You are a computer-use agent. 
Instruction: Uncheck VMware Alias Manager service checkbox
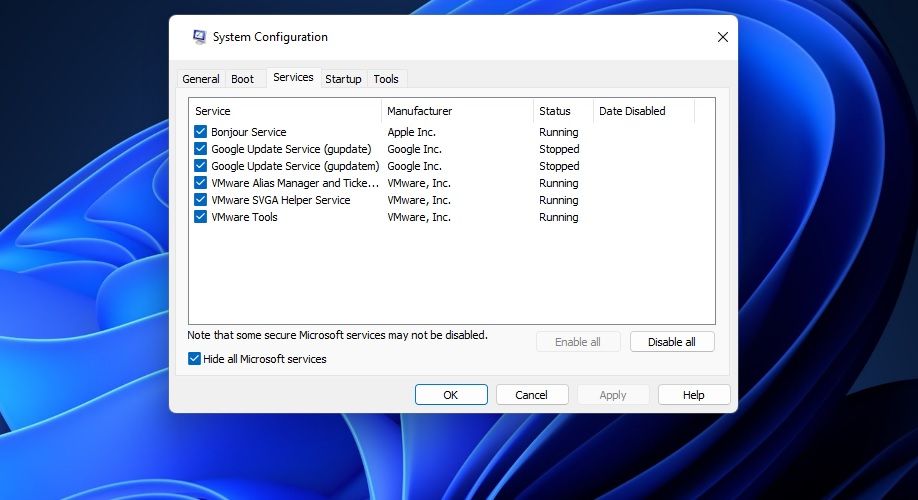pos(200,183)
